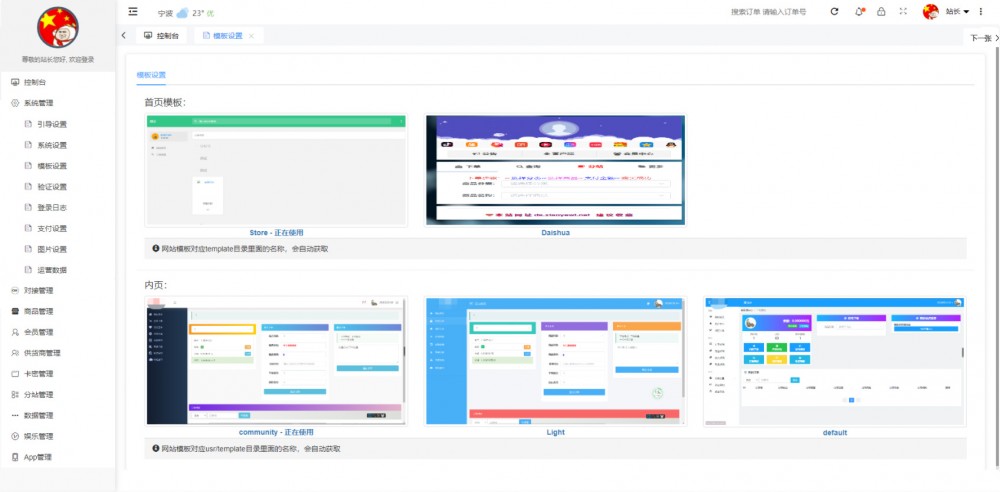Collapse the sidebar with the menu-fold icon
Viewport: 1000px width, 492px height.
[133, 12]
